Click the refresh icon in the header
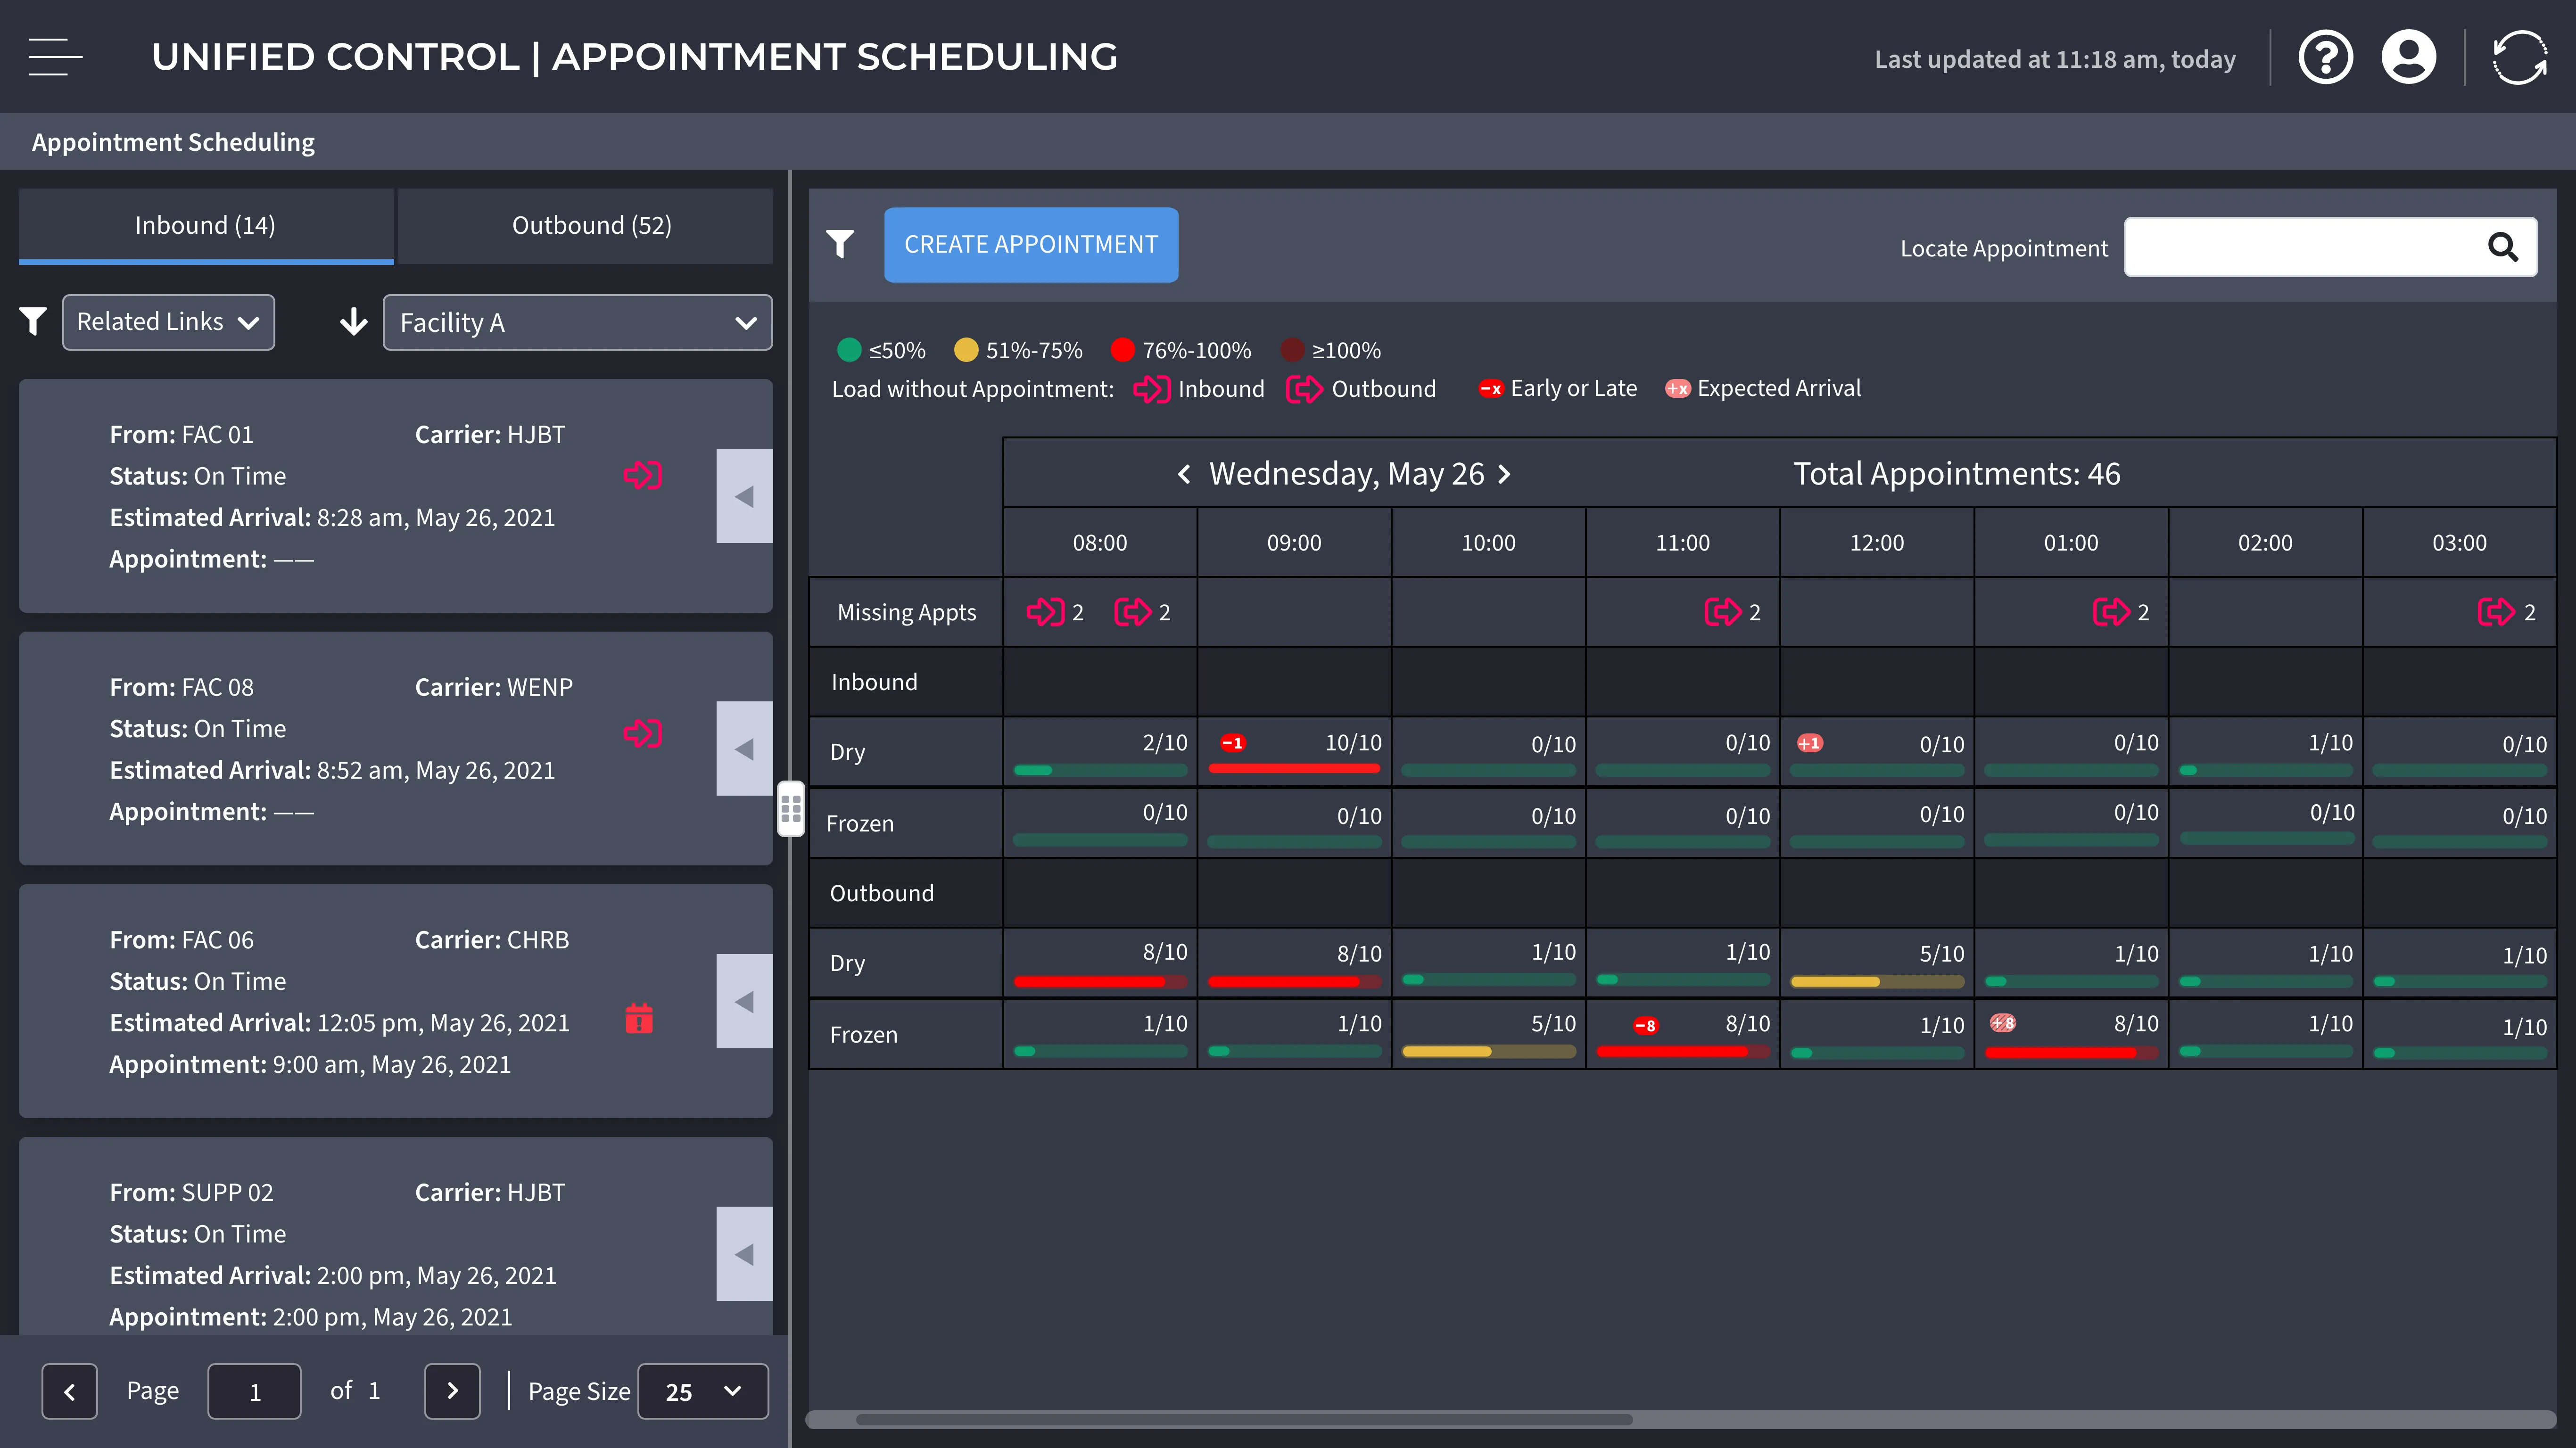 point(2519,58)
